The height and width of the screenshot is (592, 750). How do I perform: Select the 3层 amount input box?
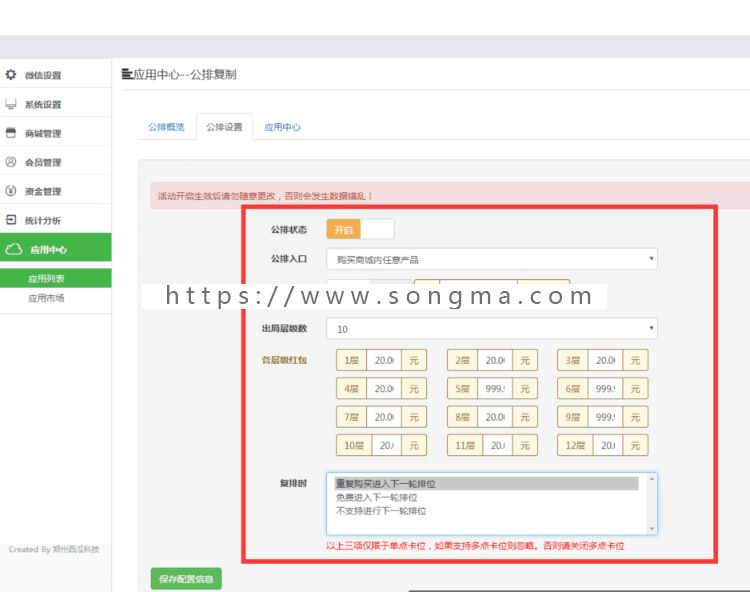[x=605, y=361]
